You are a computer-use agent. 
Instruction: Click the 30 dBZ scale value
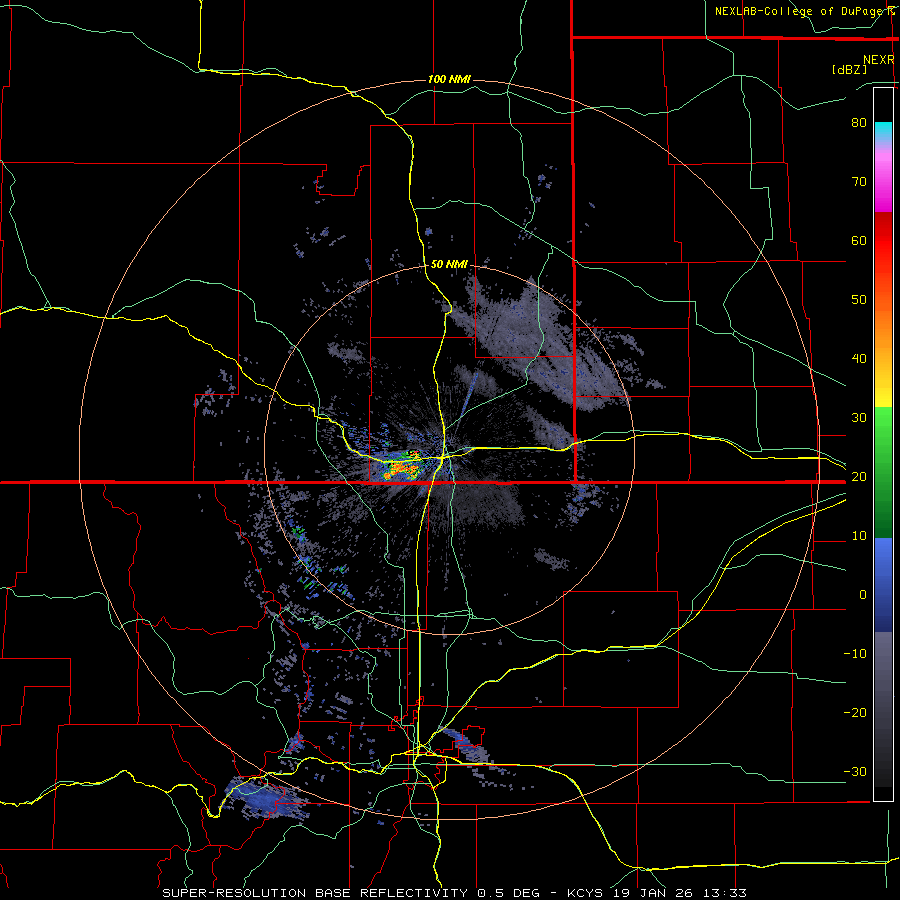click(859, 418)
